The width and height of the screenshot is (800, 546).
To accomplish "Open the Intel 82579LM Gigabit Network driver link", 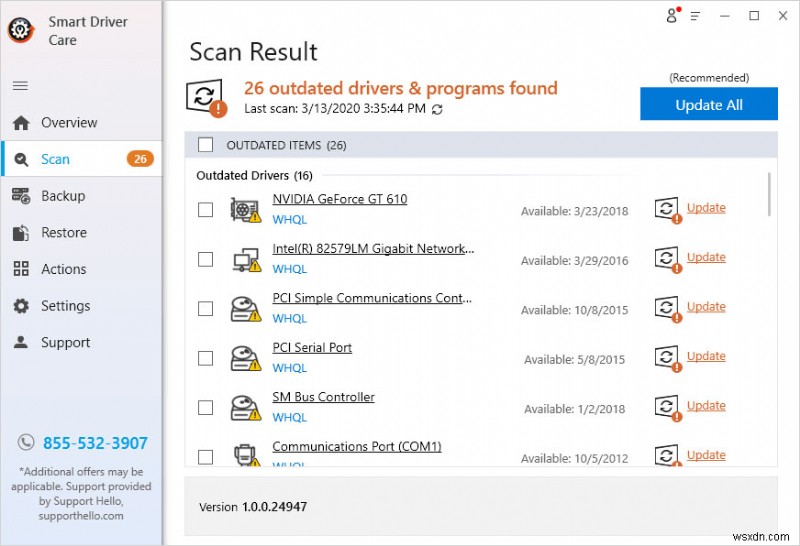I will [x=373, y=249].
